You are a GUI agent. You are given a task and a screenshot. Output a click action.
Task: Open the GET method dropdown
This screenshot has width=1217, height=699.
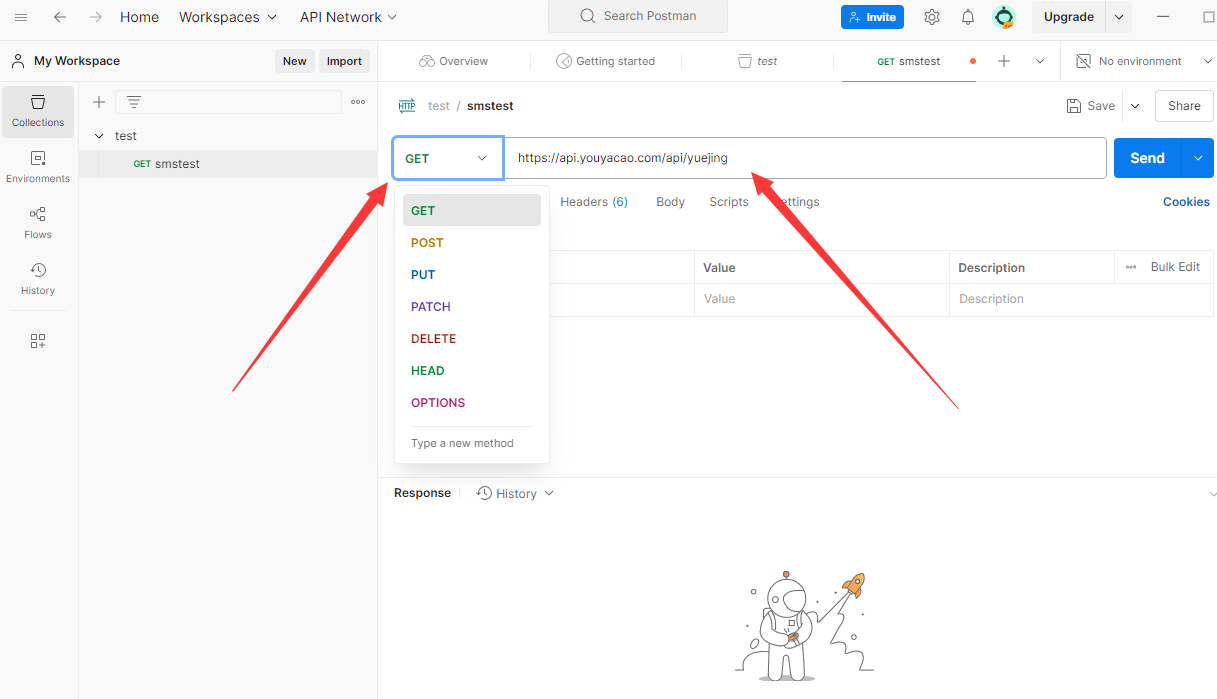[x=448, y=158]
